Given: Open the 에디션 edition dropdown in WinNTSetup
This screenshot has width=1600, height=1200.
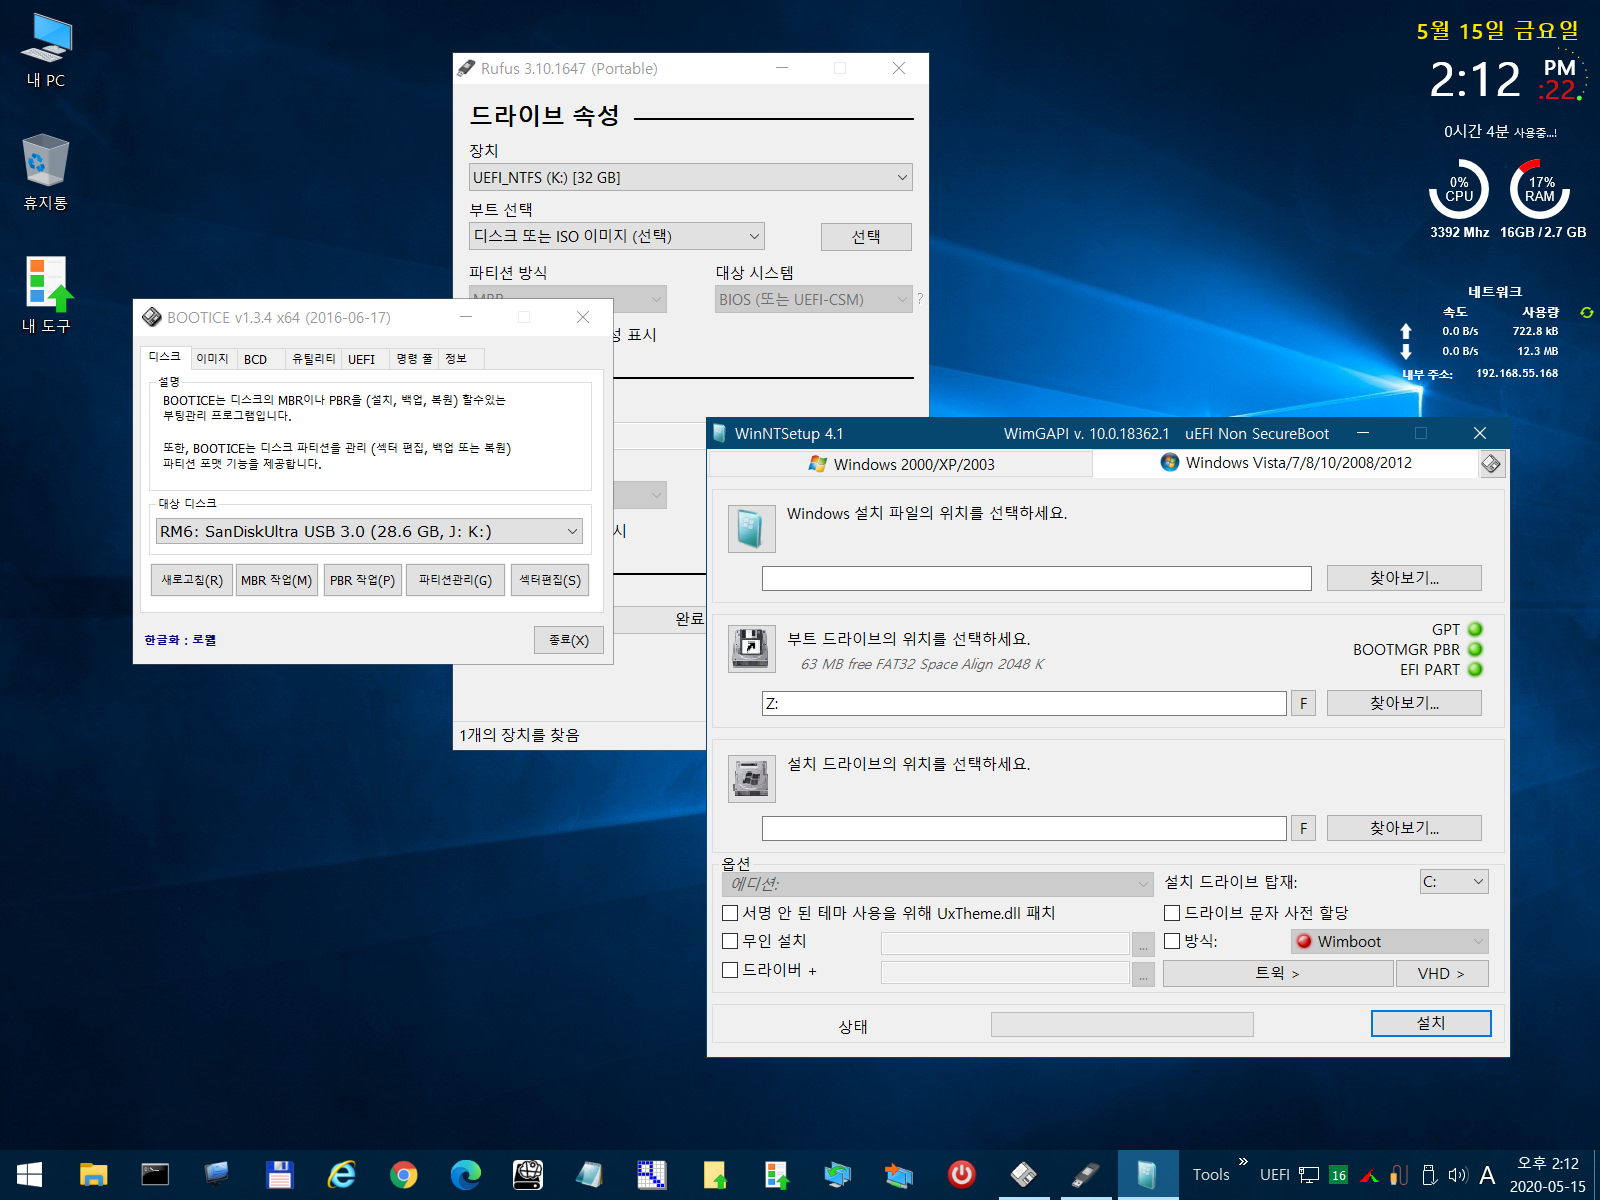Looking at the screenshot, I should pos(937,884).
